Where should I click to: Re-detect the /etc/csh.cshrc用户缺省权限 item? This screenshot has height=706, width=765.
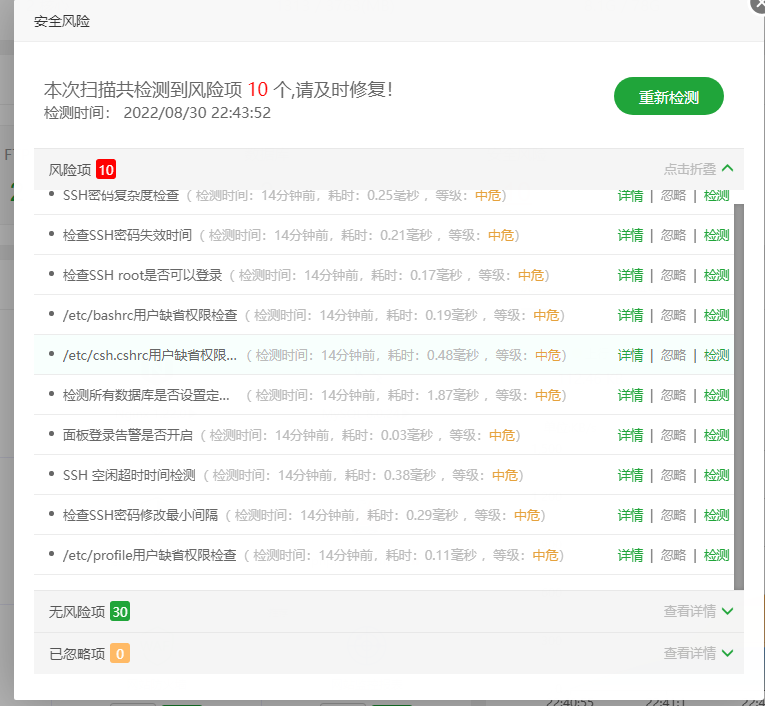(x=716, y=355)
